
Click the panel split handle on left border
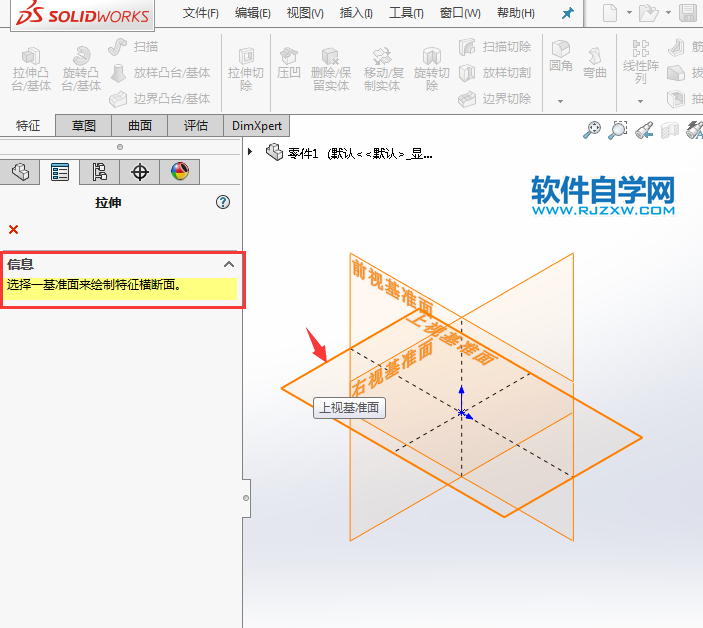click(x=246, y=498)
